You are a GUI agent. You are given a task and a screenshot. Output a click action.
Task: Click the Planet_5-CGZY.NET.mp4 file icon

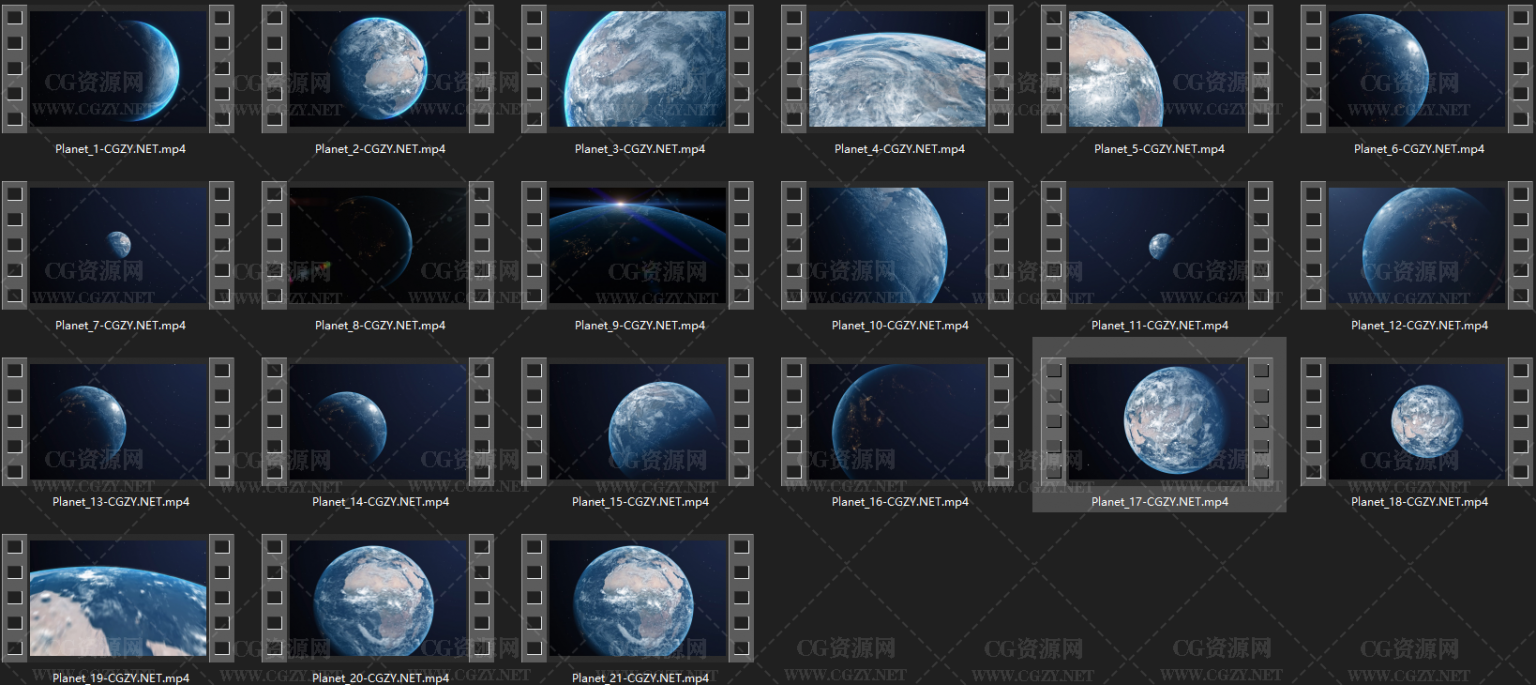[1157, 69]
